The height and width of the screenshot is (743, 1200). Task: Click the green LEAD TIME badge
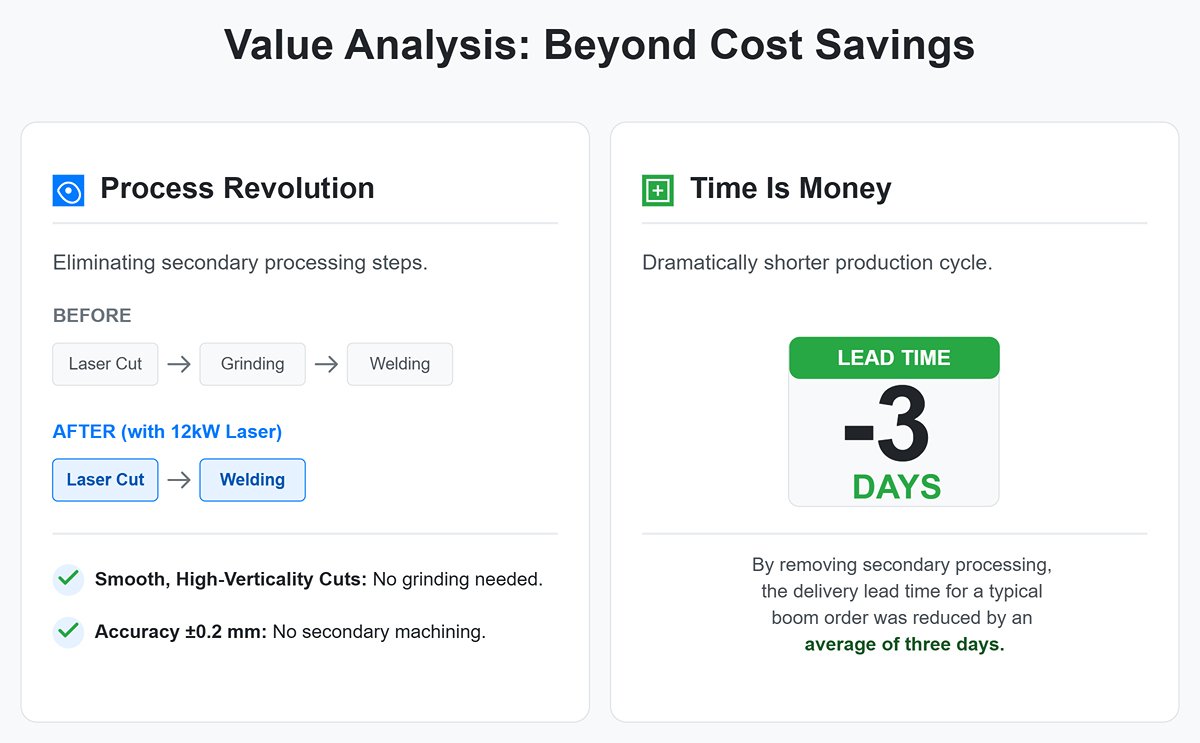pos(893,358)
